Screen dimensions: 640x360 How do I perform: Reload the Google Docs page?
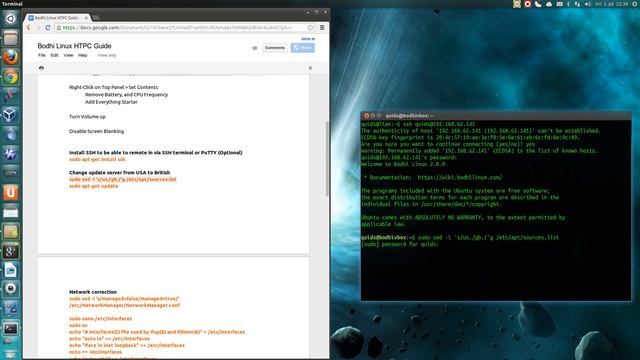tap(48, 28)
